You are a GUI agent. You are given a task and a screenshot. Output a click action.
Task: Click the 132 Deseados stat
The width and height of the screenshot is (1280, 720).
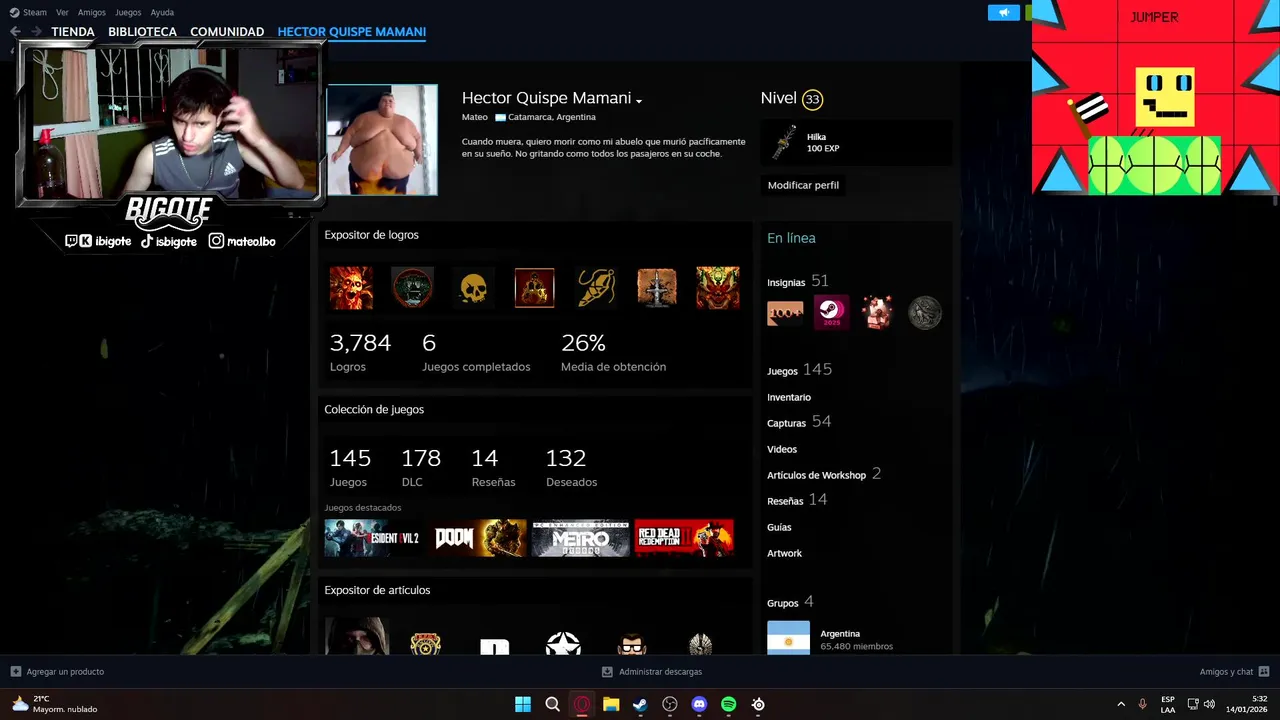pos(571,467)
